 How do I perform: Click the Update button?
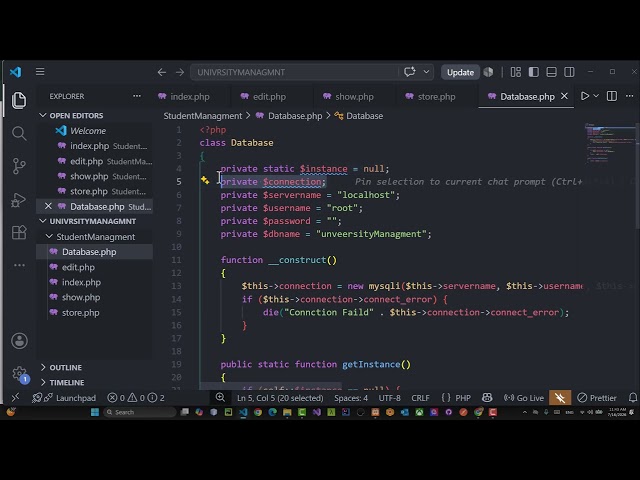point(460,72)
